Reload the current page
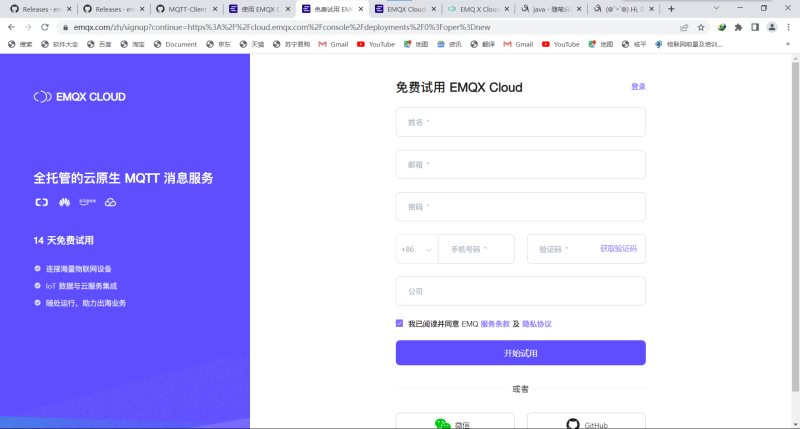Image resolution: width=800 pixels, height=429 pixels. (45, 27)
